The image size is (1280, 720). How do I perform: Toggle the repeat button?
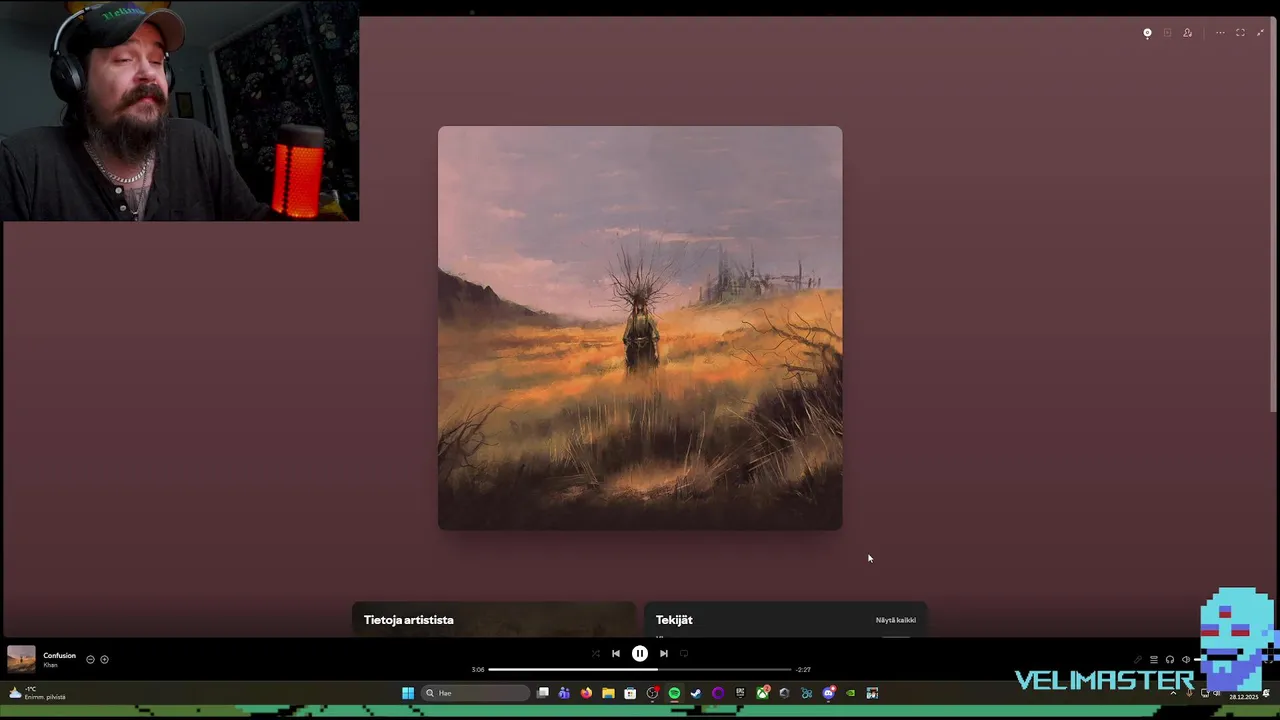(684, 653)
